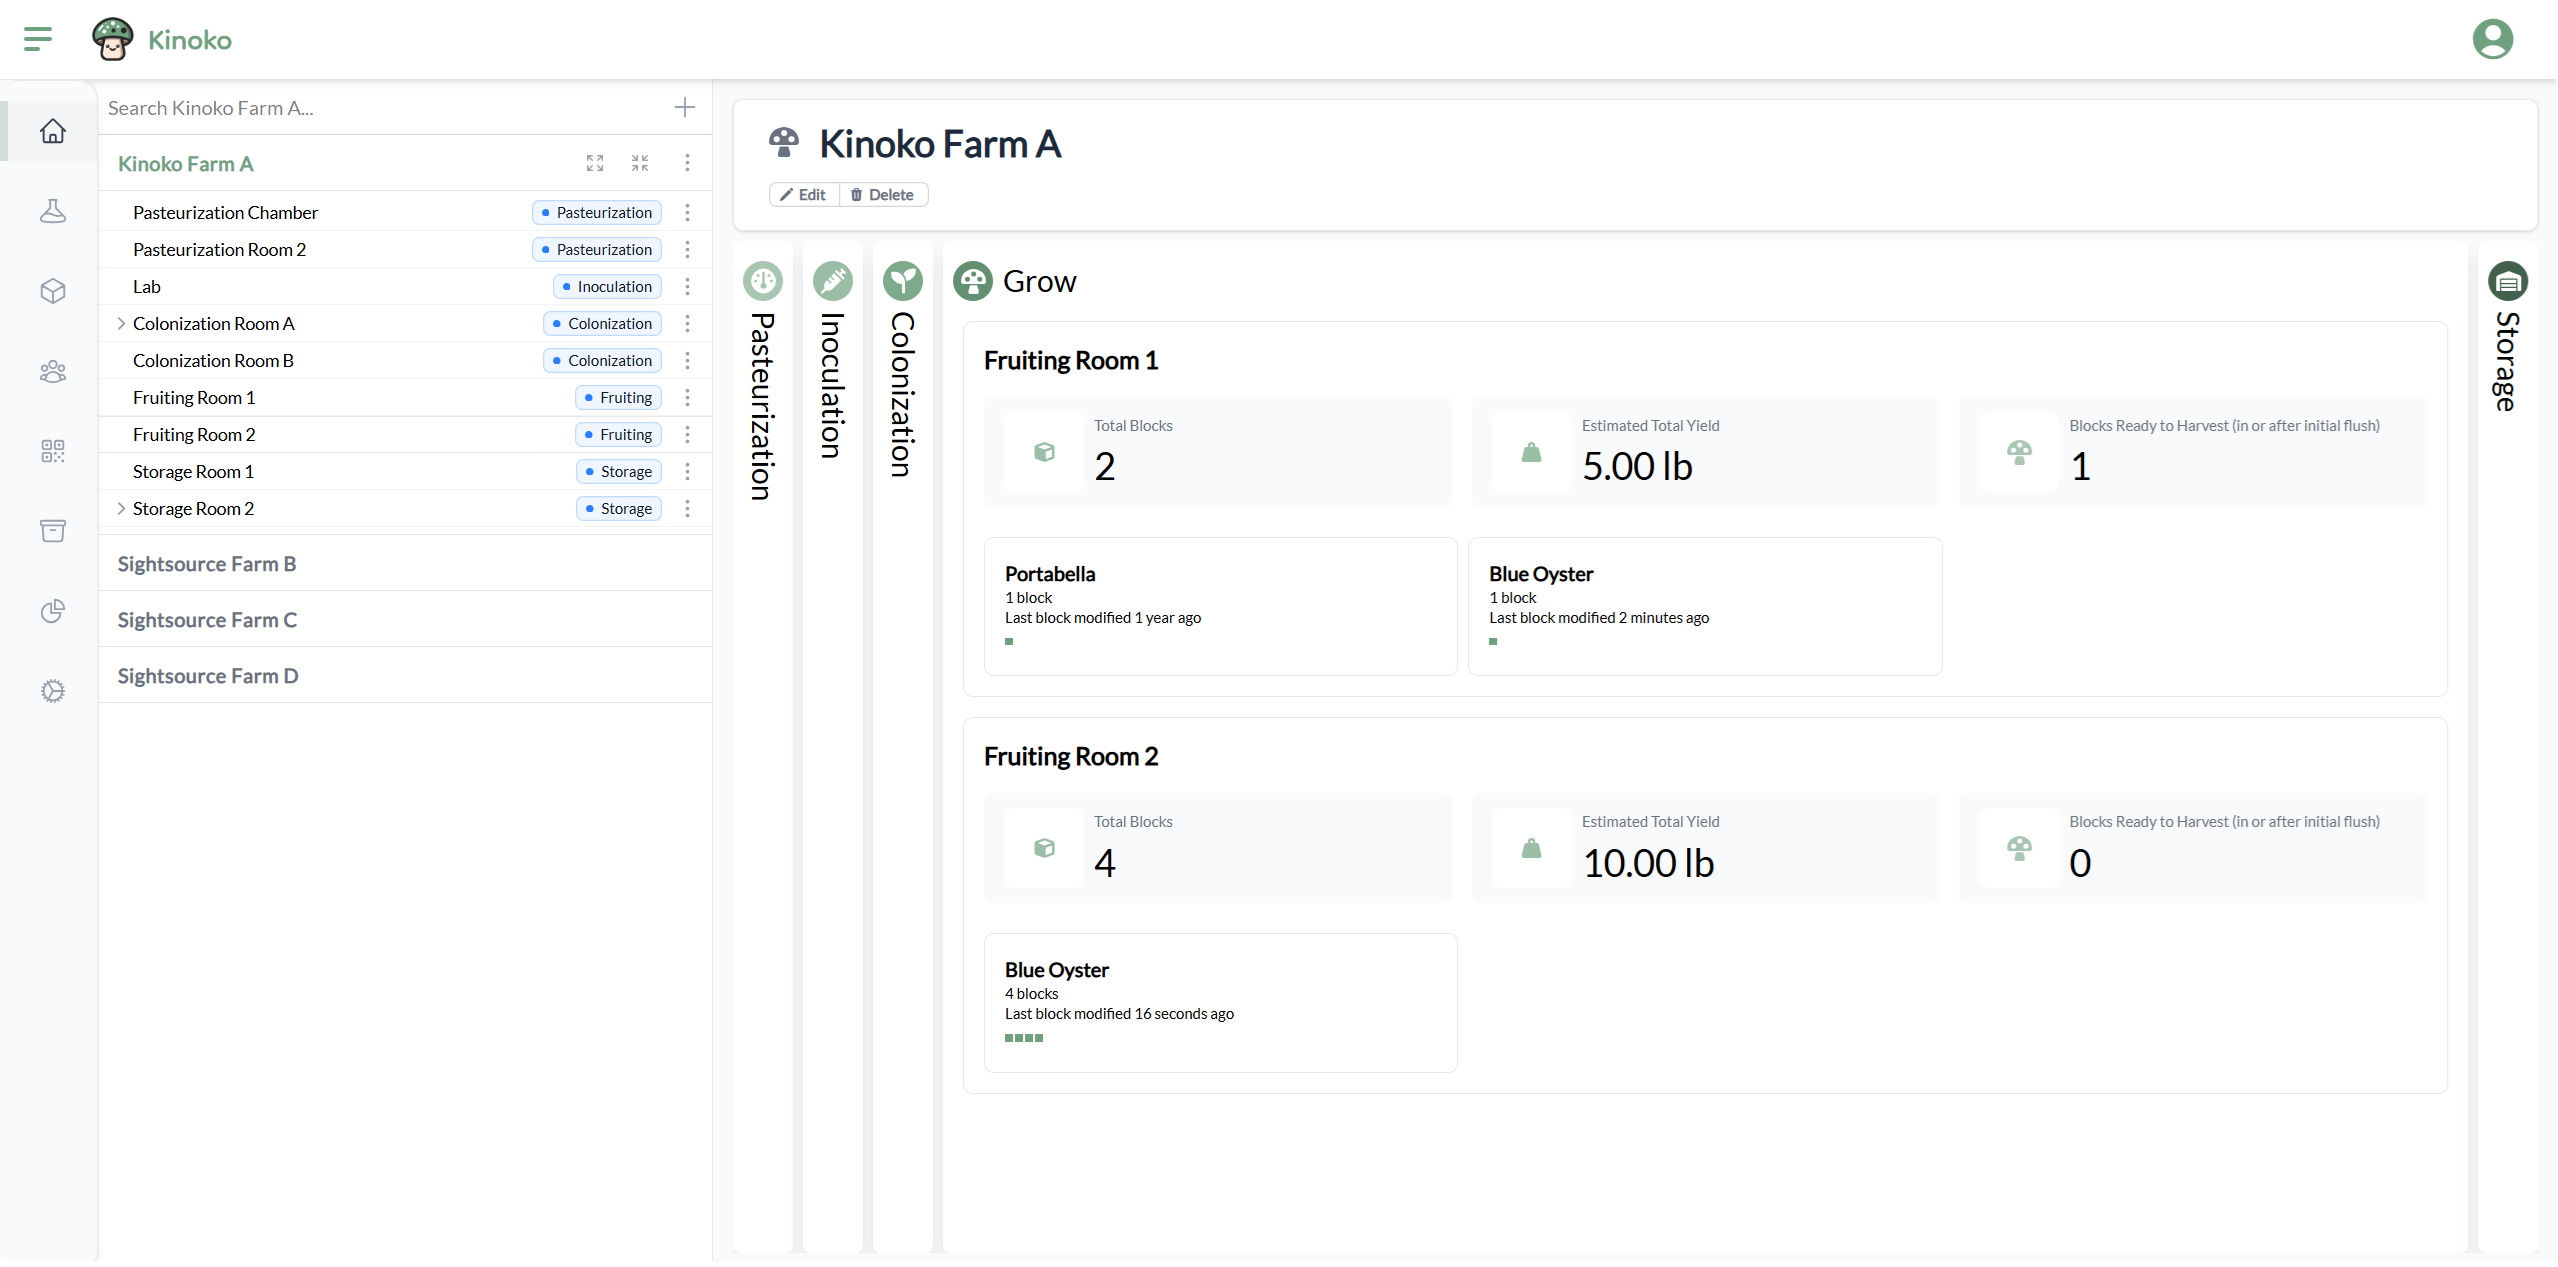
Task: Open settings gear in sidebar
Action: coord(53,691)
